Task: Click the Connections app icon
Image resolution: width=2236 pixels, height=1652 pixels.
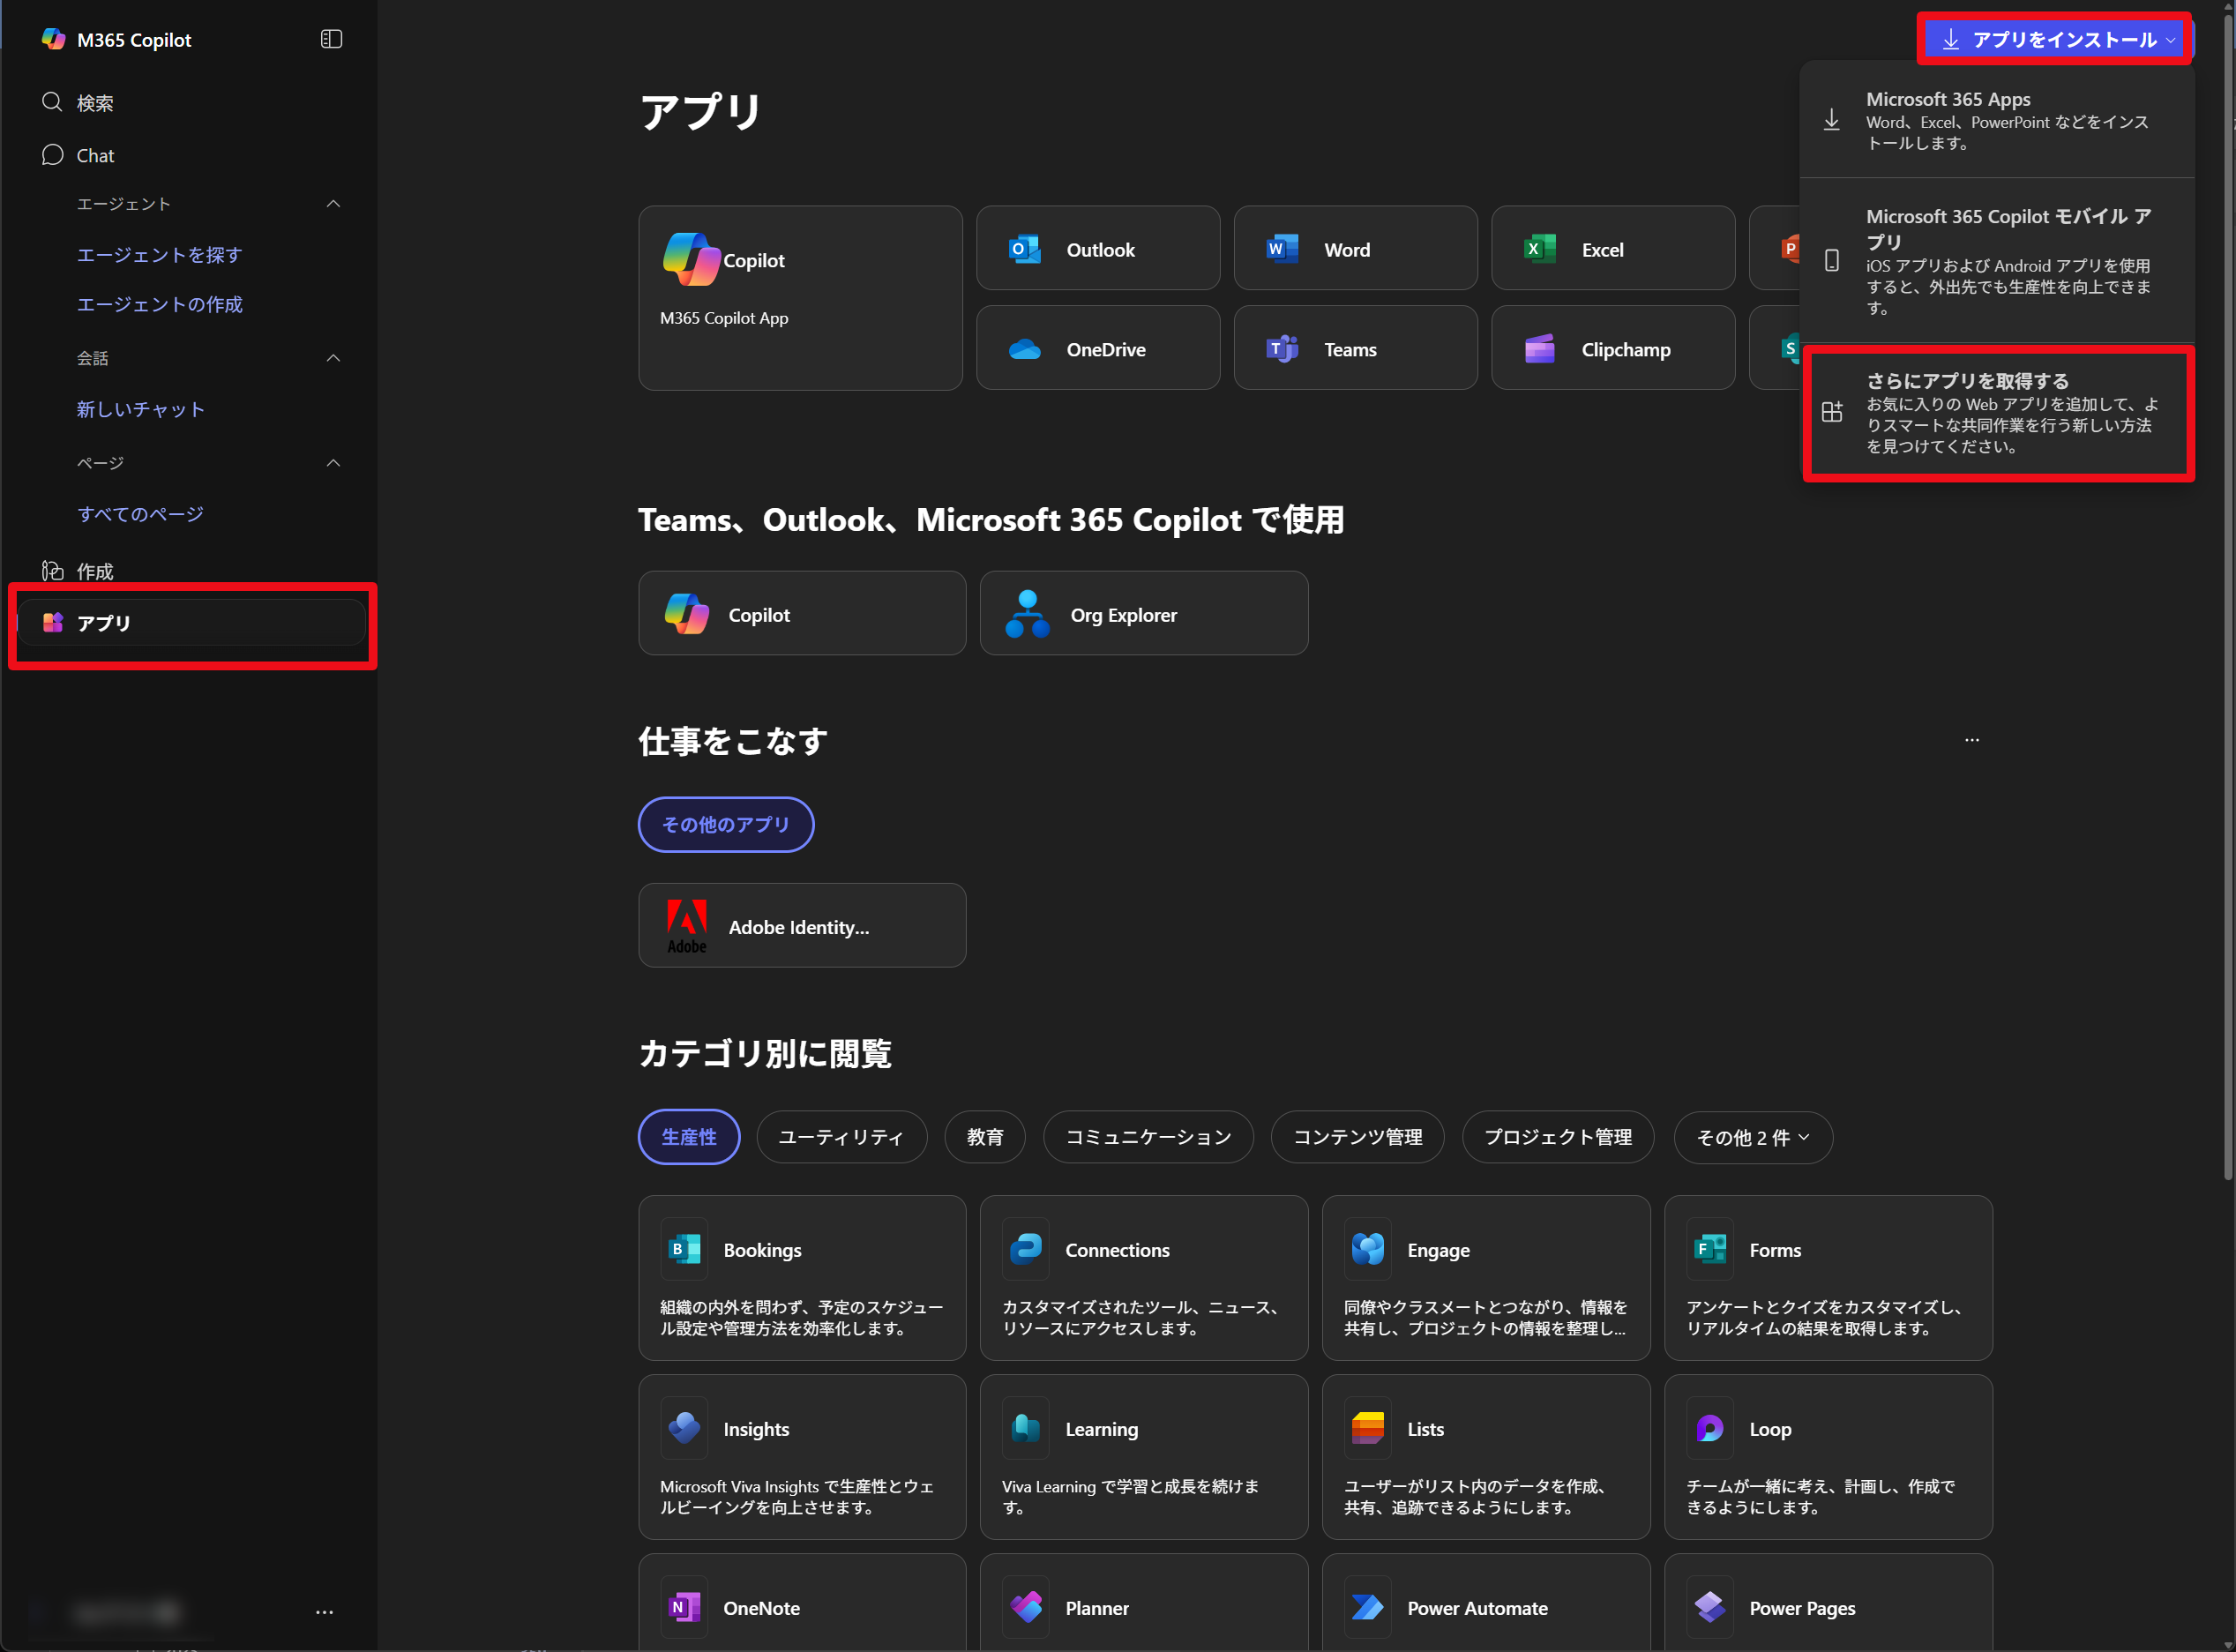Action: (x=1026, y=1249)
